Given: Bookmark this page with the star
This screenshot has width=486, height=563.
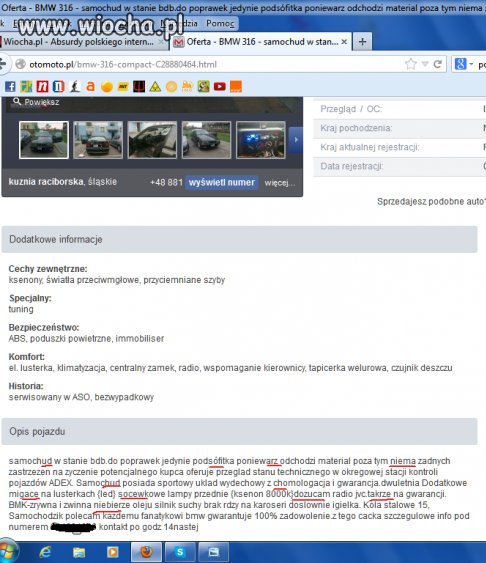Looking at the screenshot, I should point(411,64).
